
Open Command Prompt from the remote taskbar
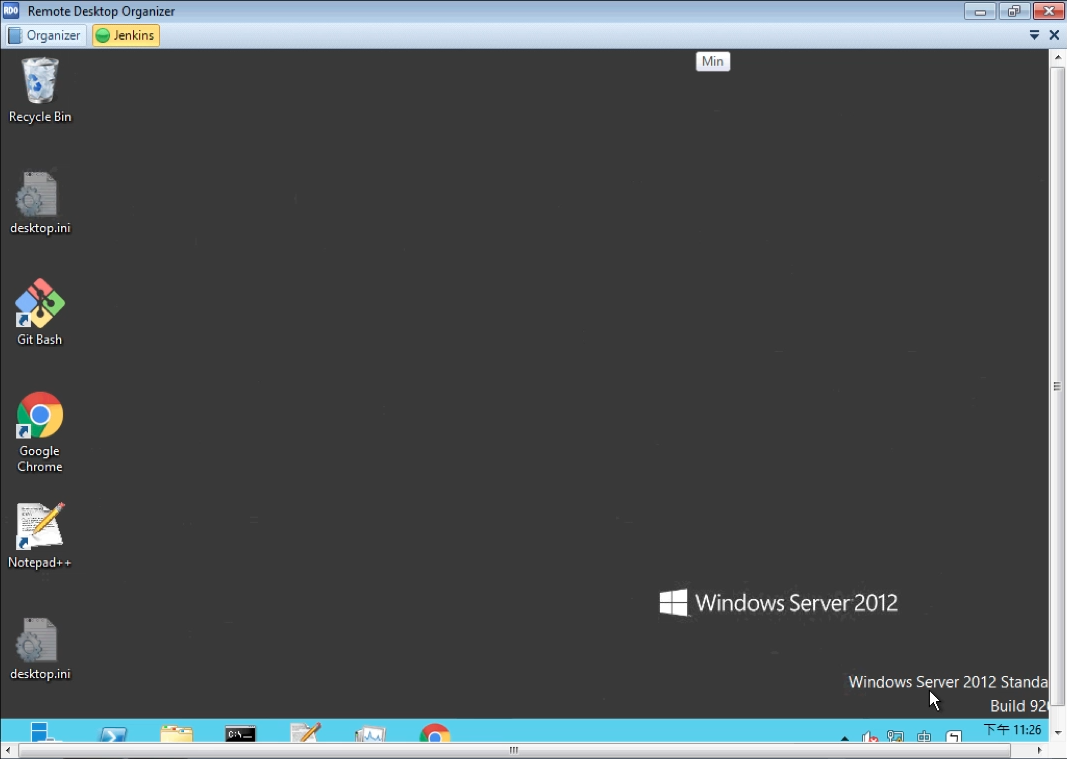point(240,734)
